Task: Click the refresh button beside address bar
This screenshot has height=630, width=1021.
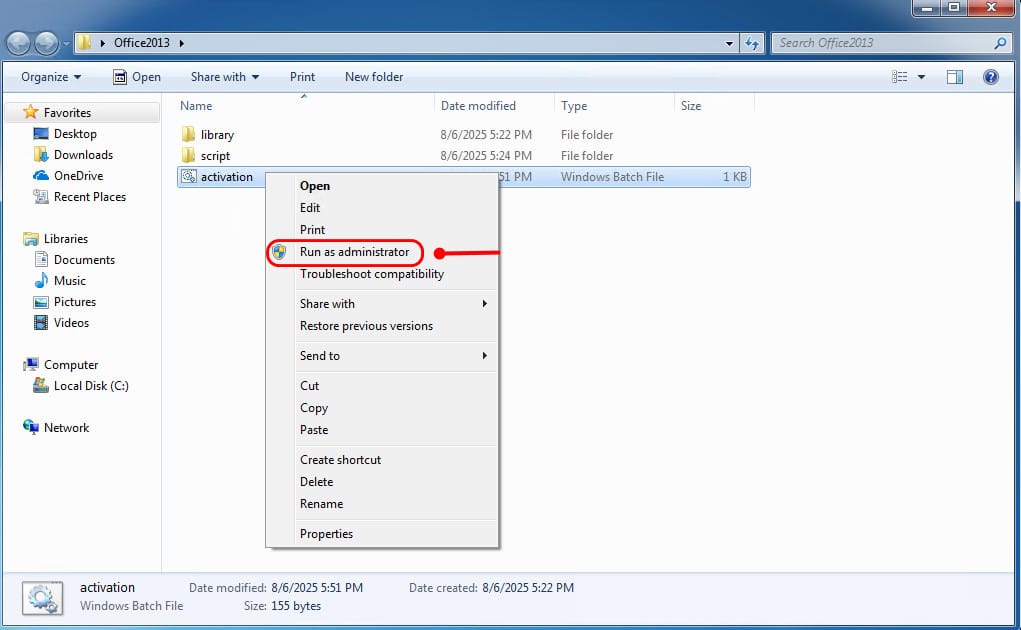Action: pyautogui.click(x=752, y=43)
